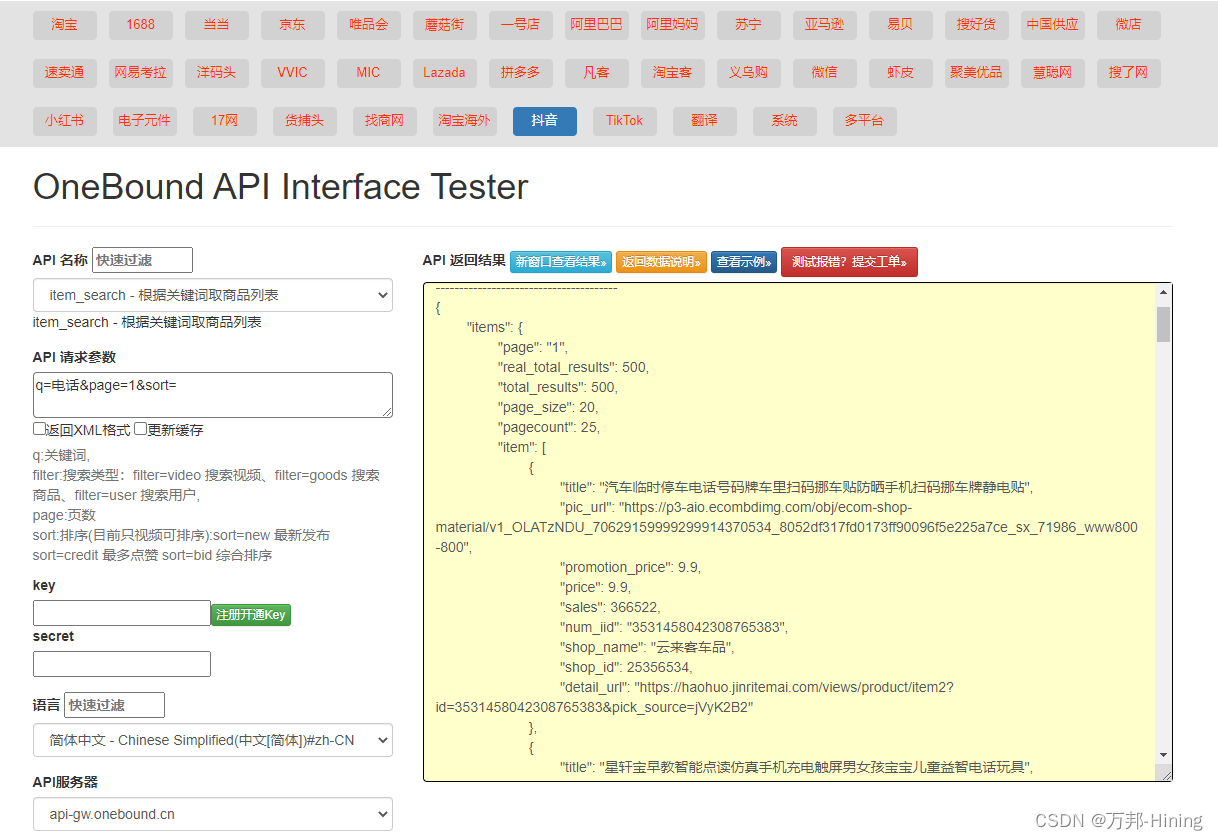Click the result scrollbar down arrow
The image size is (1218, 840).
click(1163, 754)
